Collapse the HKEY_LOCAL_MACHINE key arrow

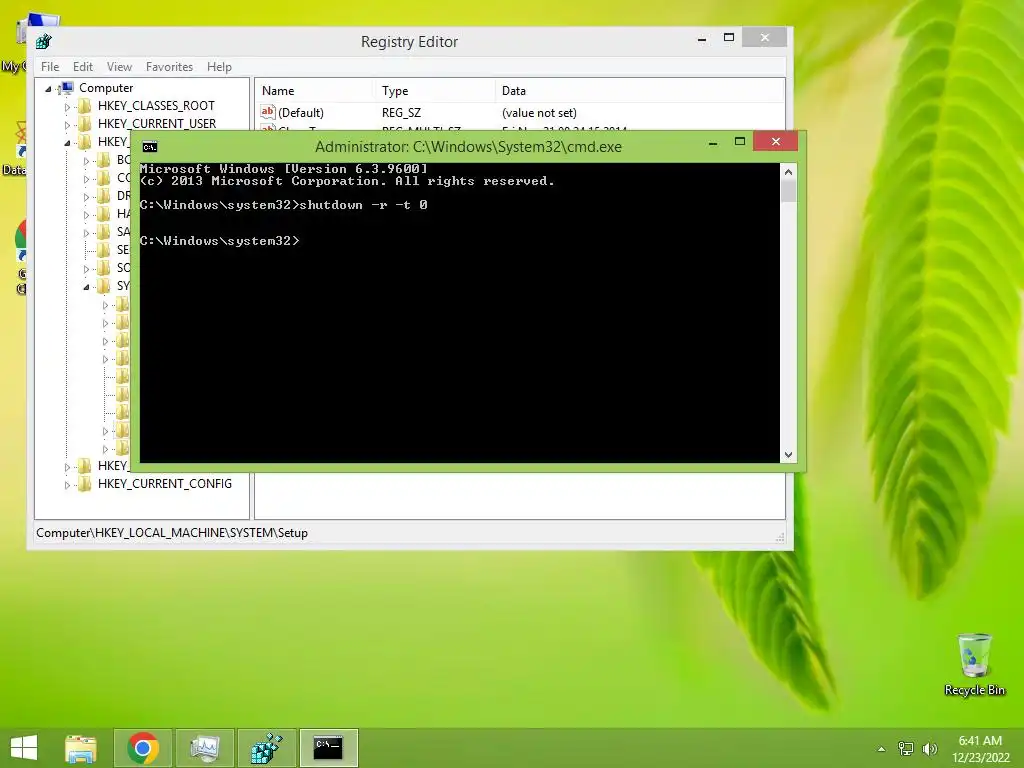[x=67, y=142]
